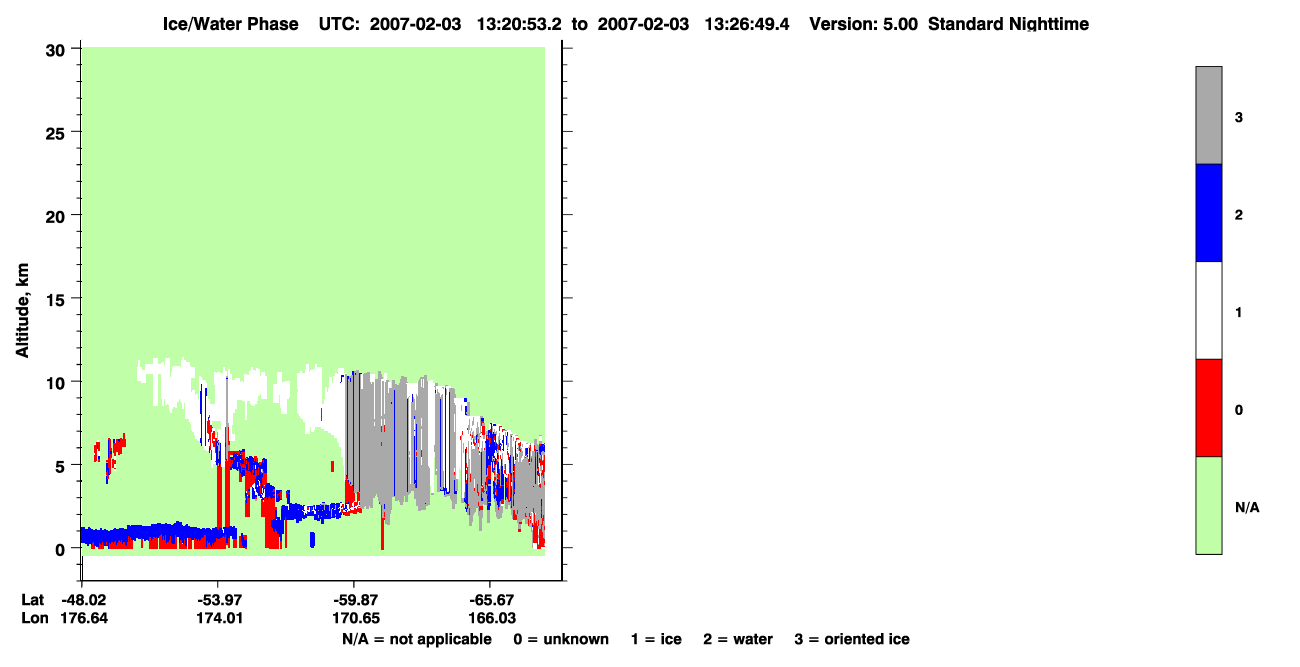
Task: Click the 'Ice/Water Phase' title text
Action: click(x=230, y=23)
